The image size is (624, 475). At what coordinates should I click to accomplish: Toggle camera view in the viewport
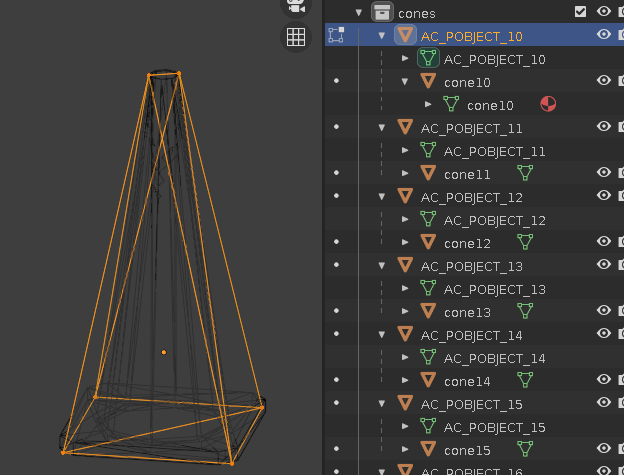(x=296, y=5)
